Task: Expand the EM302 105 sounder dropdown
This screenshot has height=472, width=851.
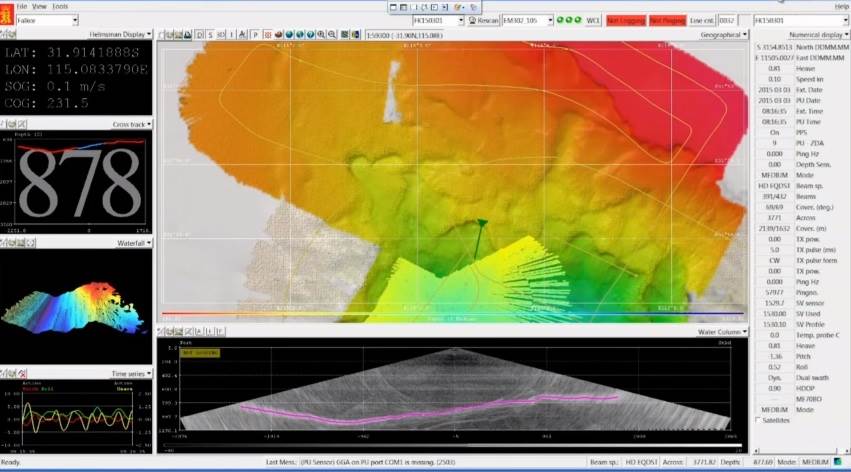Action: point(548,20)
